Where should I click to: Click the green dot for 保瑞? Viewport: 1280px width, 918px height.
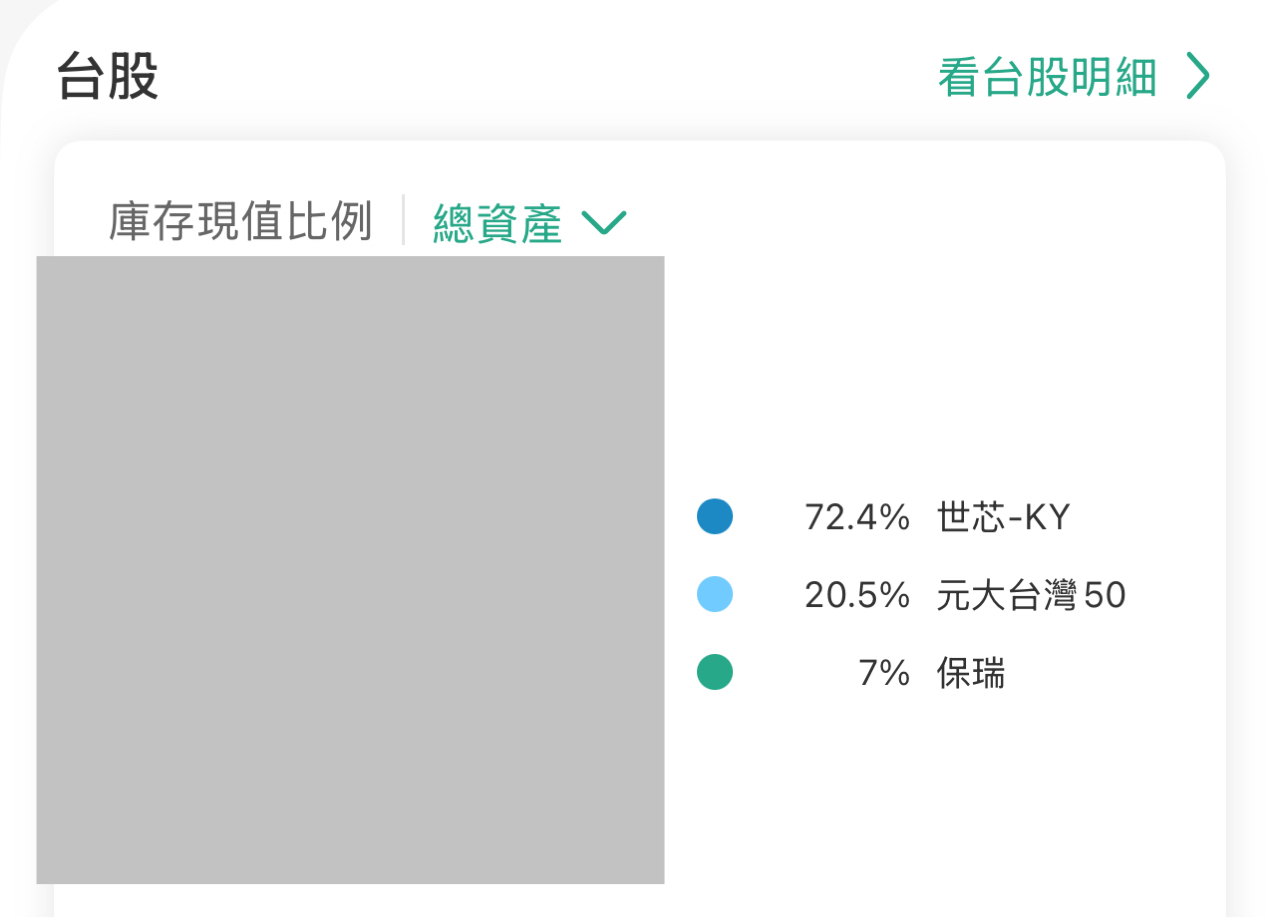point(715,672)
